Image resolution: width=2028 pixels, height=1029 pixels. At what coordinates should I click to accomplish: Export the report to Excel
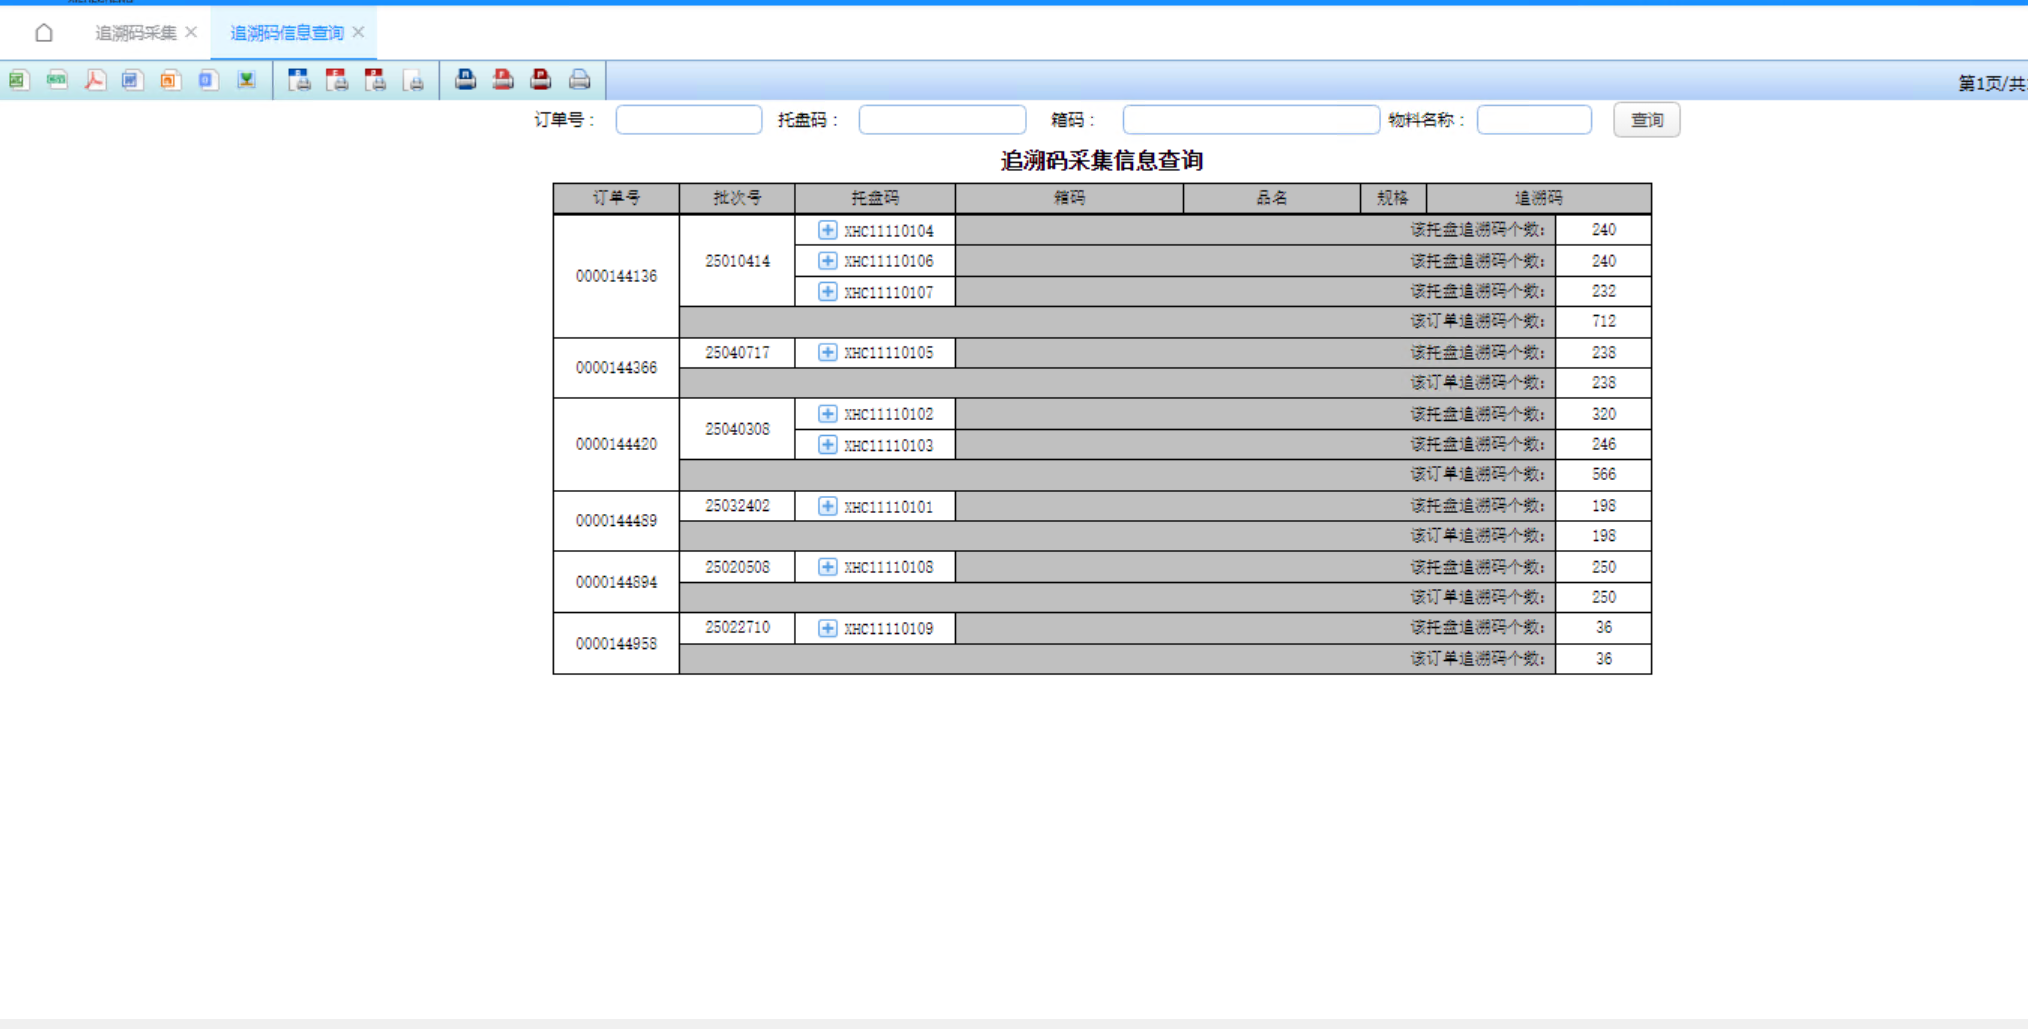pyautogui.click(x=18, y=80)
